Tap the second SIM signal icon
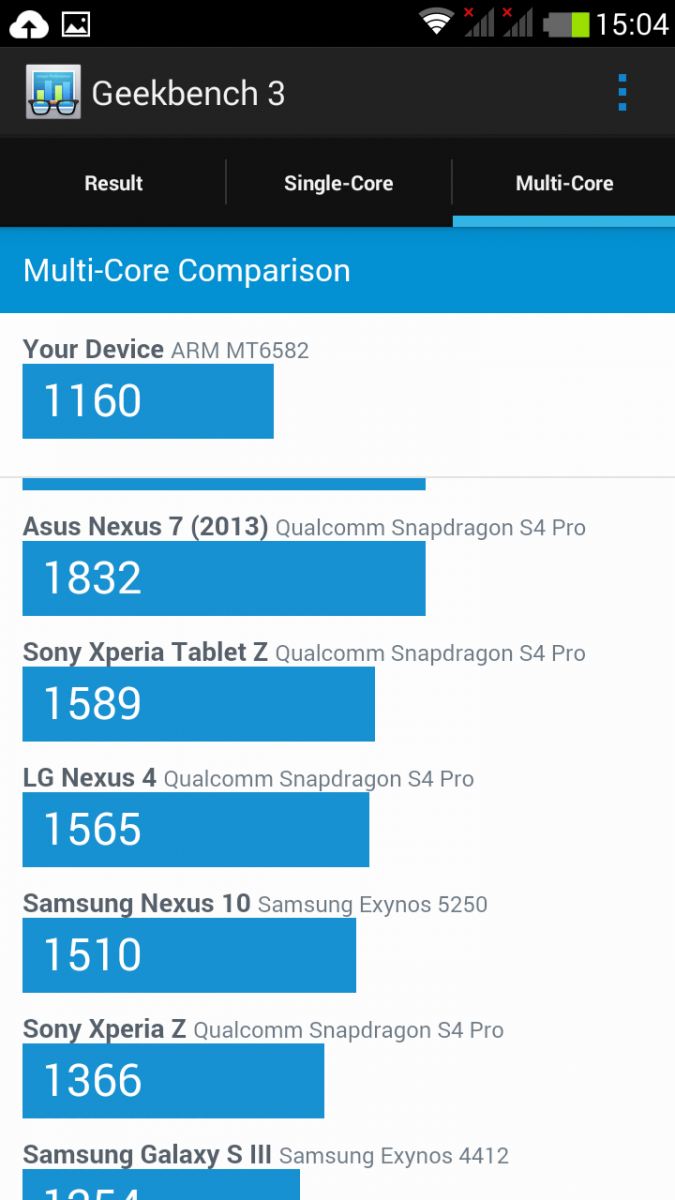 (x=517, y=22)
